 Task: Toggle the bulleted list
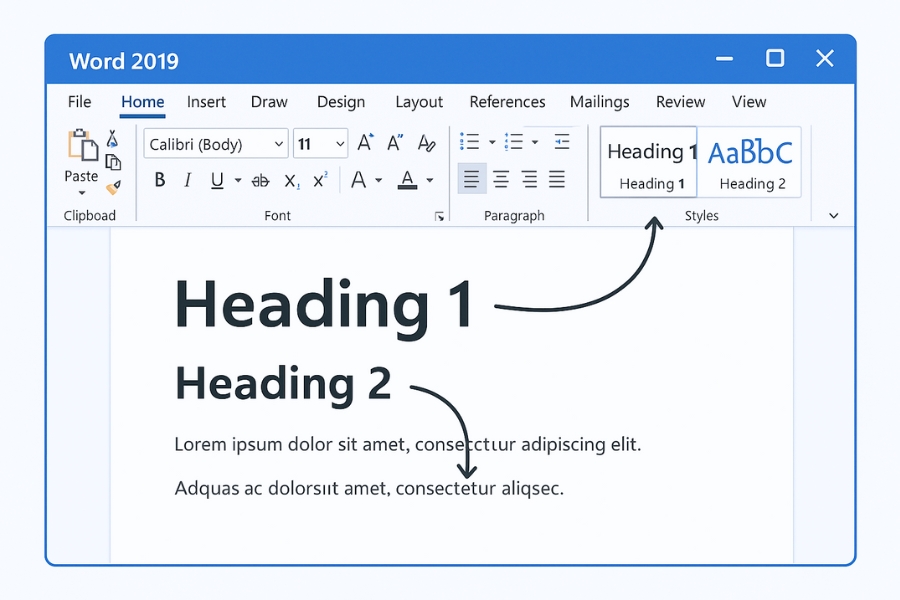click(x=470, y=141)
